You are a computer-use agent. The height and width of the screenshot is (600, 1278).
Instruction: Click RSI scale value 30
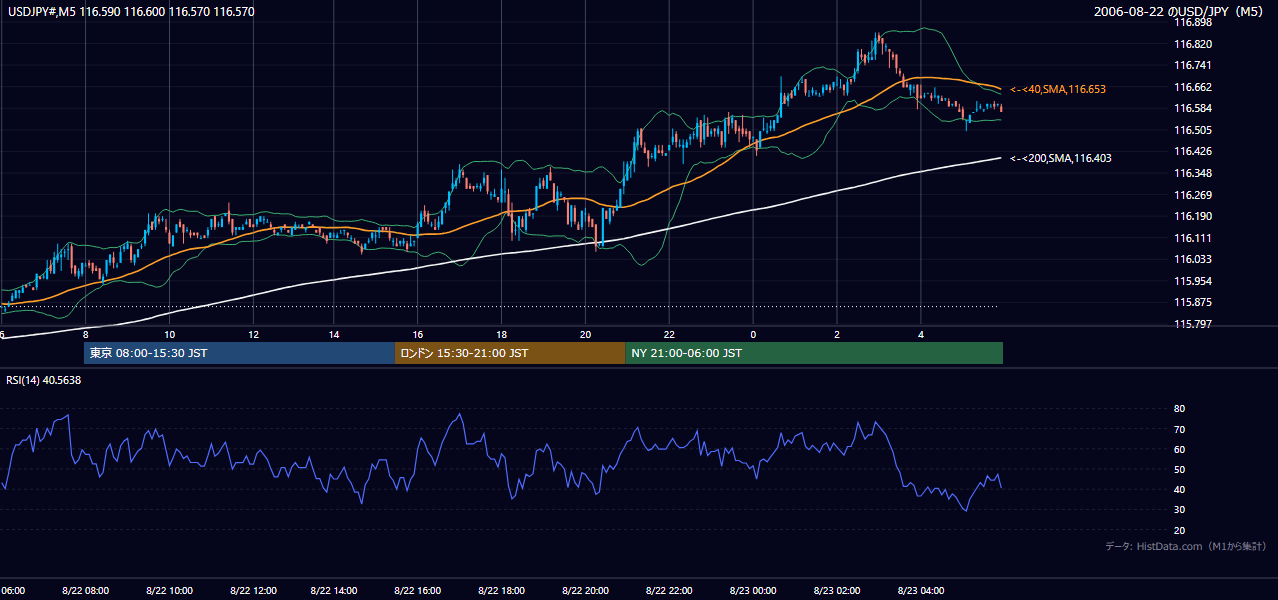pos(1179,510)
